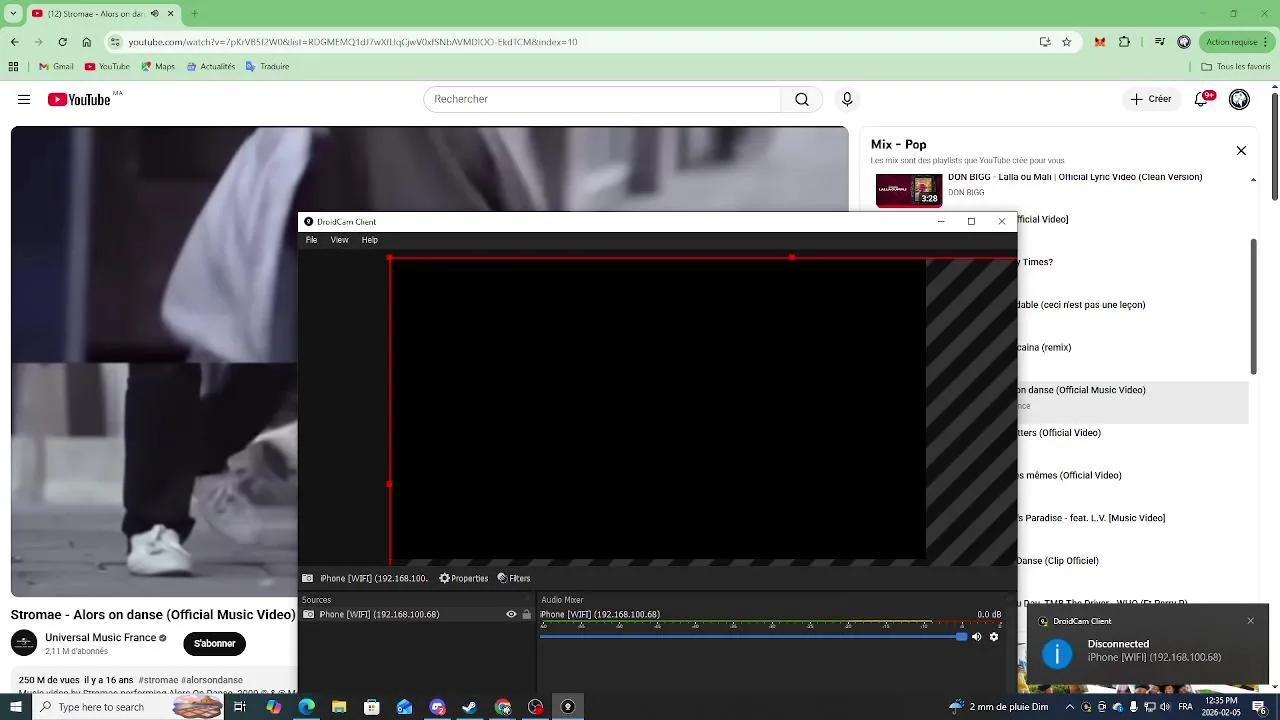Click the Chrome address bar URL

[353, 42]
